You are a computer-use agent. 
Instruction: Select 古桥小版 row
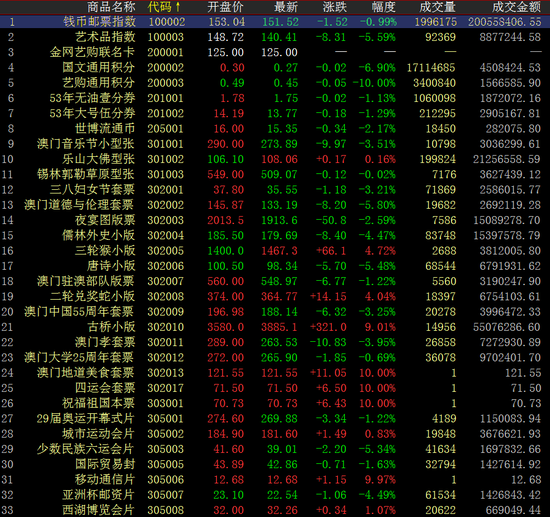pos(275,327)
